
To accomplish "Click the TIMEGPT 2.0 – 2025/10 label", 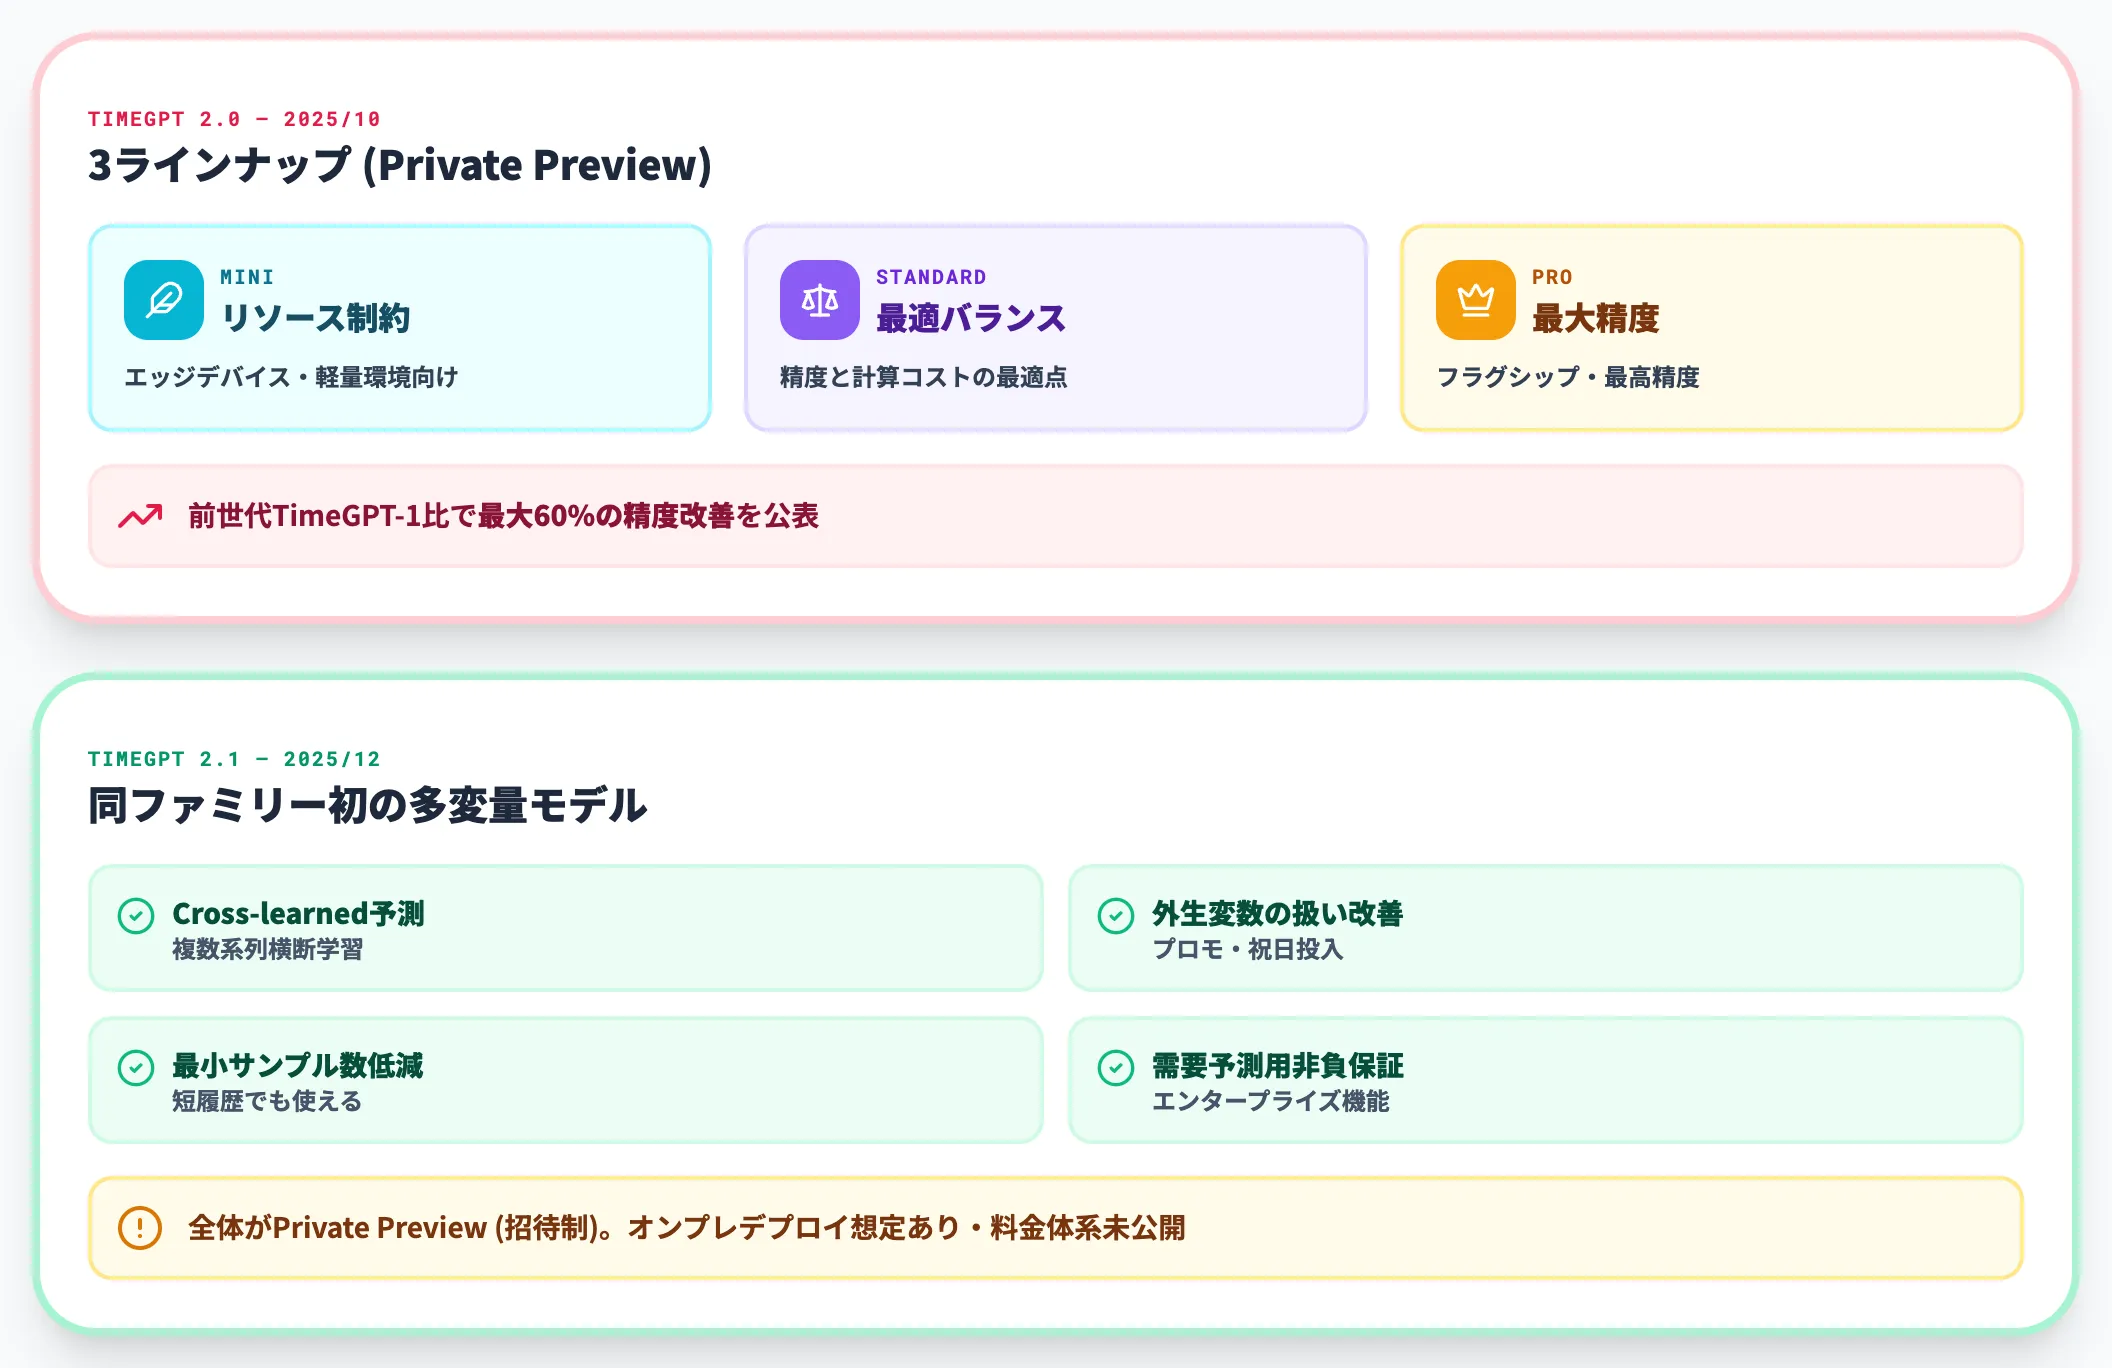I will click(234, 119).
